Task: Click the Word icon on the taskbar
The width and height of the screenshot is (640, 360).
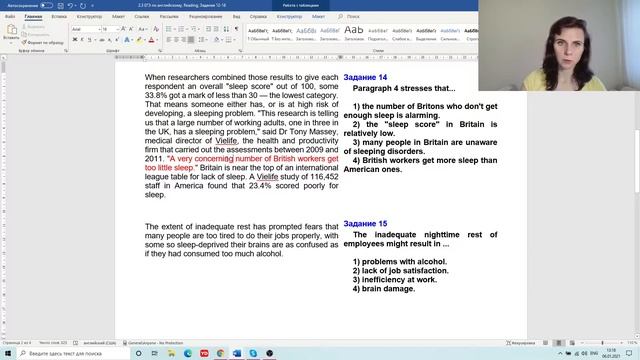Action: point(237,353)
